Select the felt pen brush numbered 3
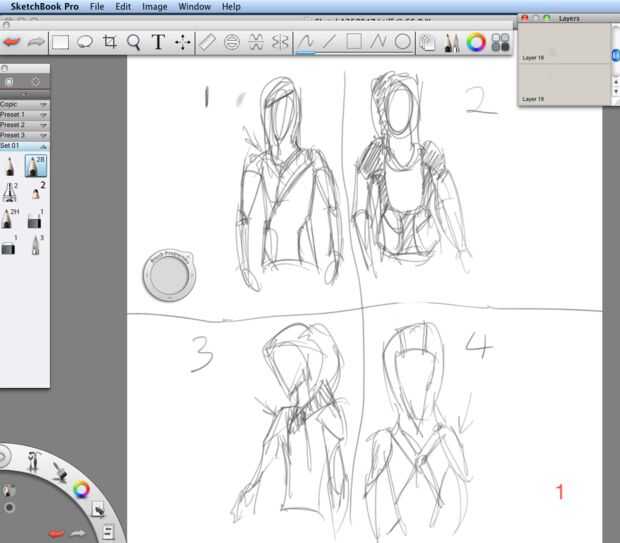This screenshot has height=543, width=620. [x=36, y=245]
